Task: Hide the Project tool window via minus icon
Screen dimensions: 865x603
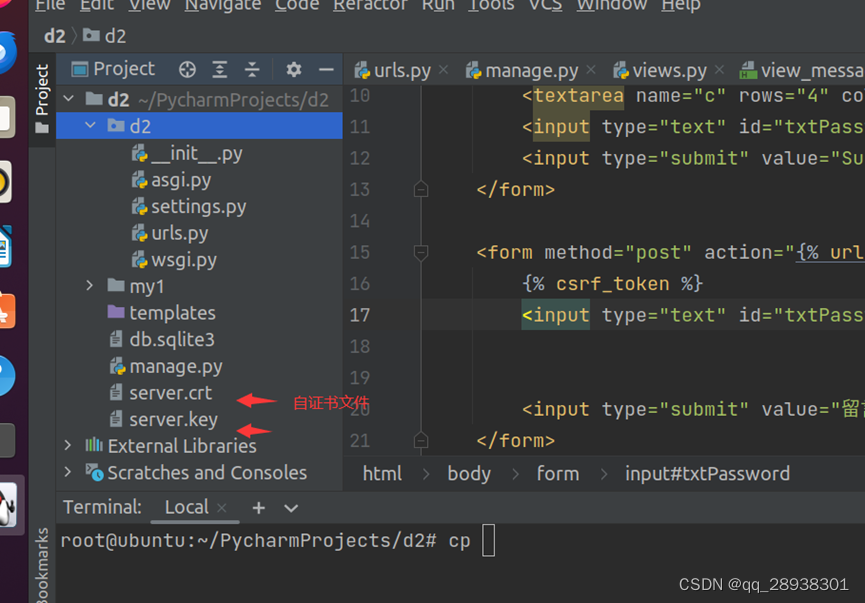Action: 326,69
